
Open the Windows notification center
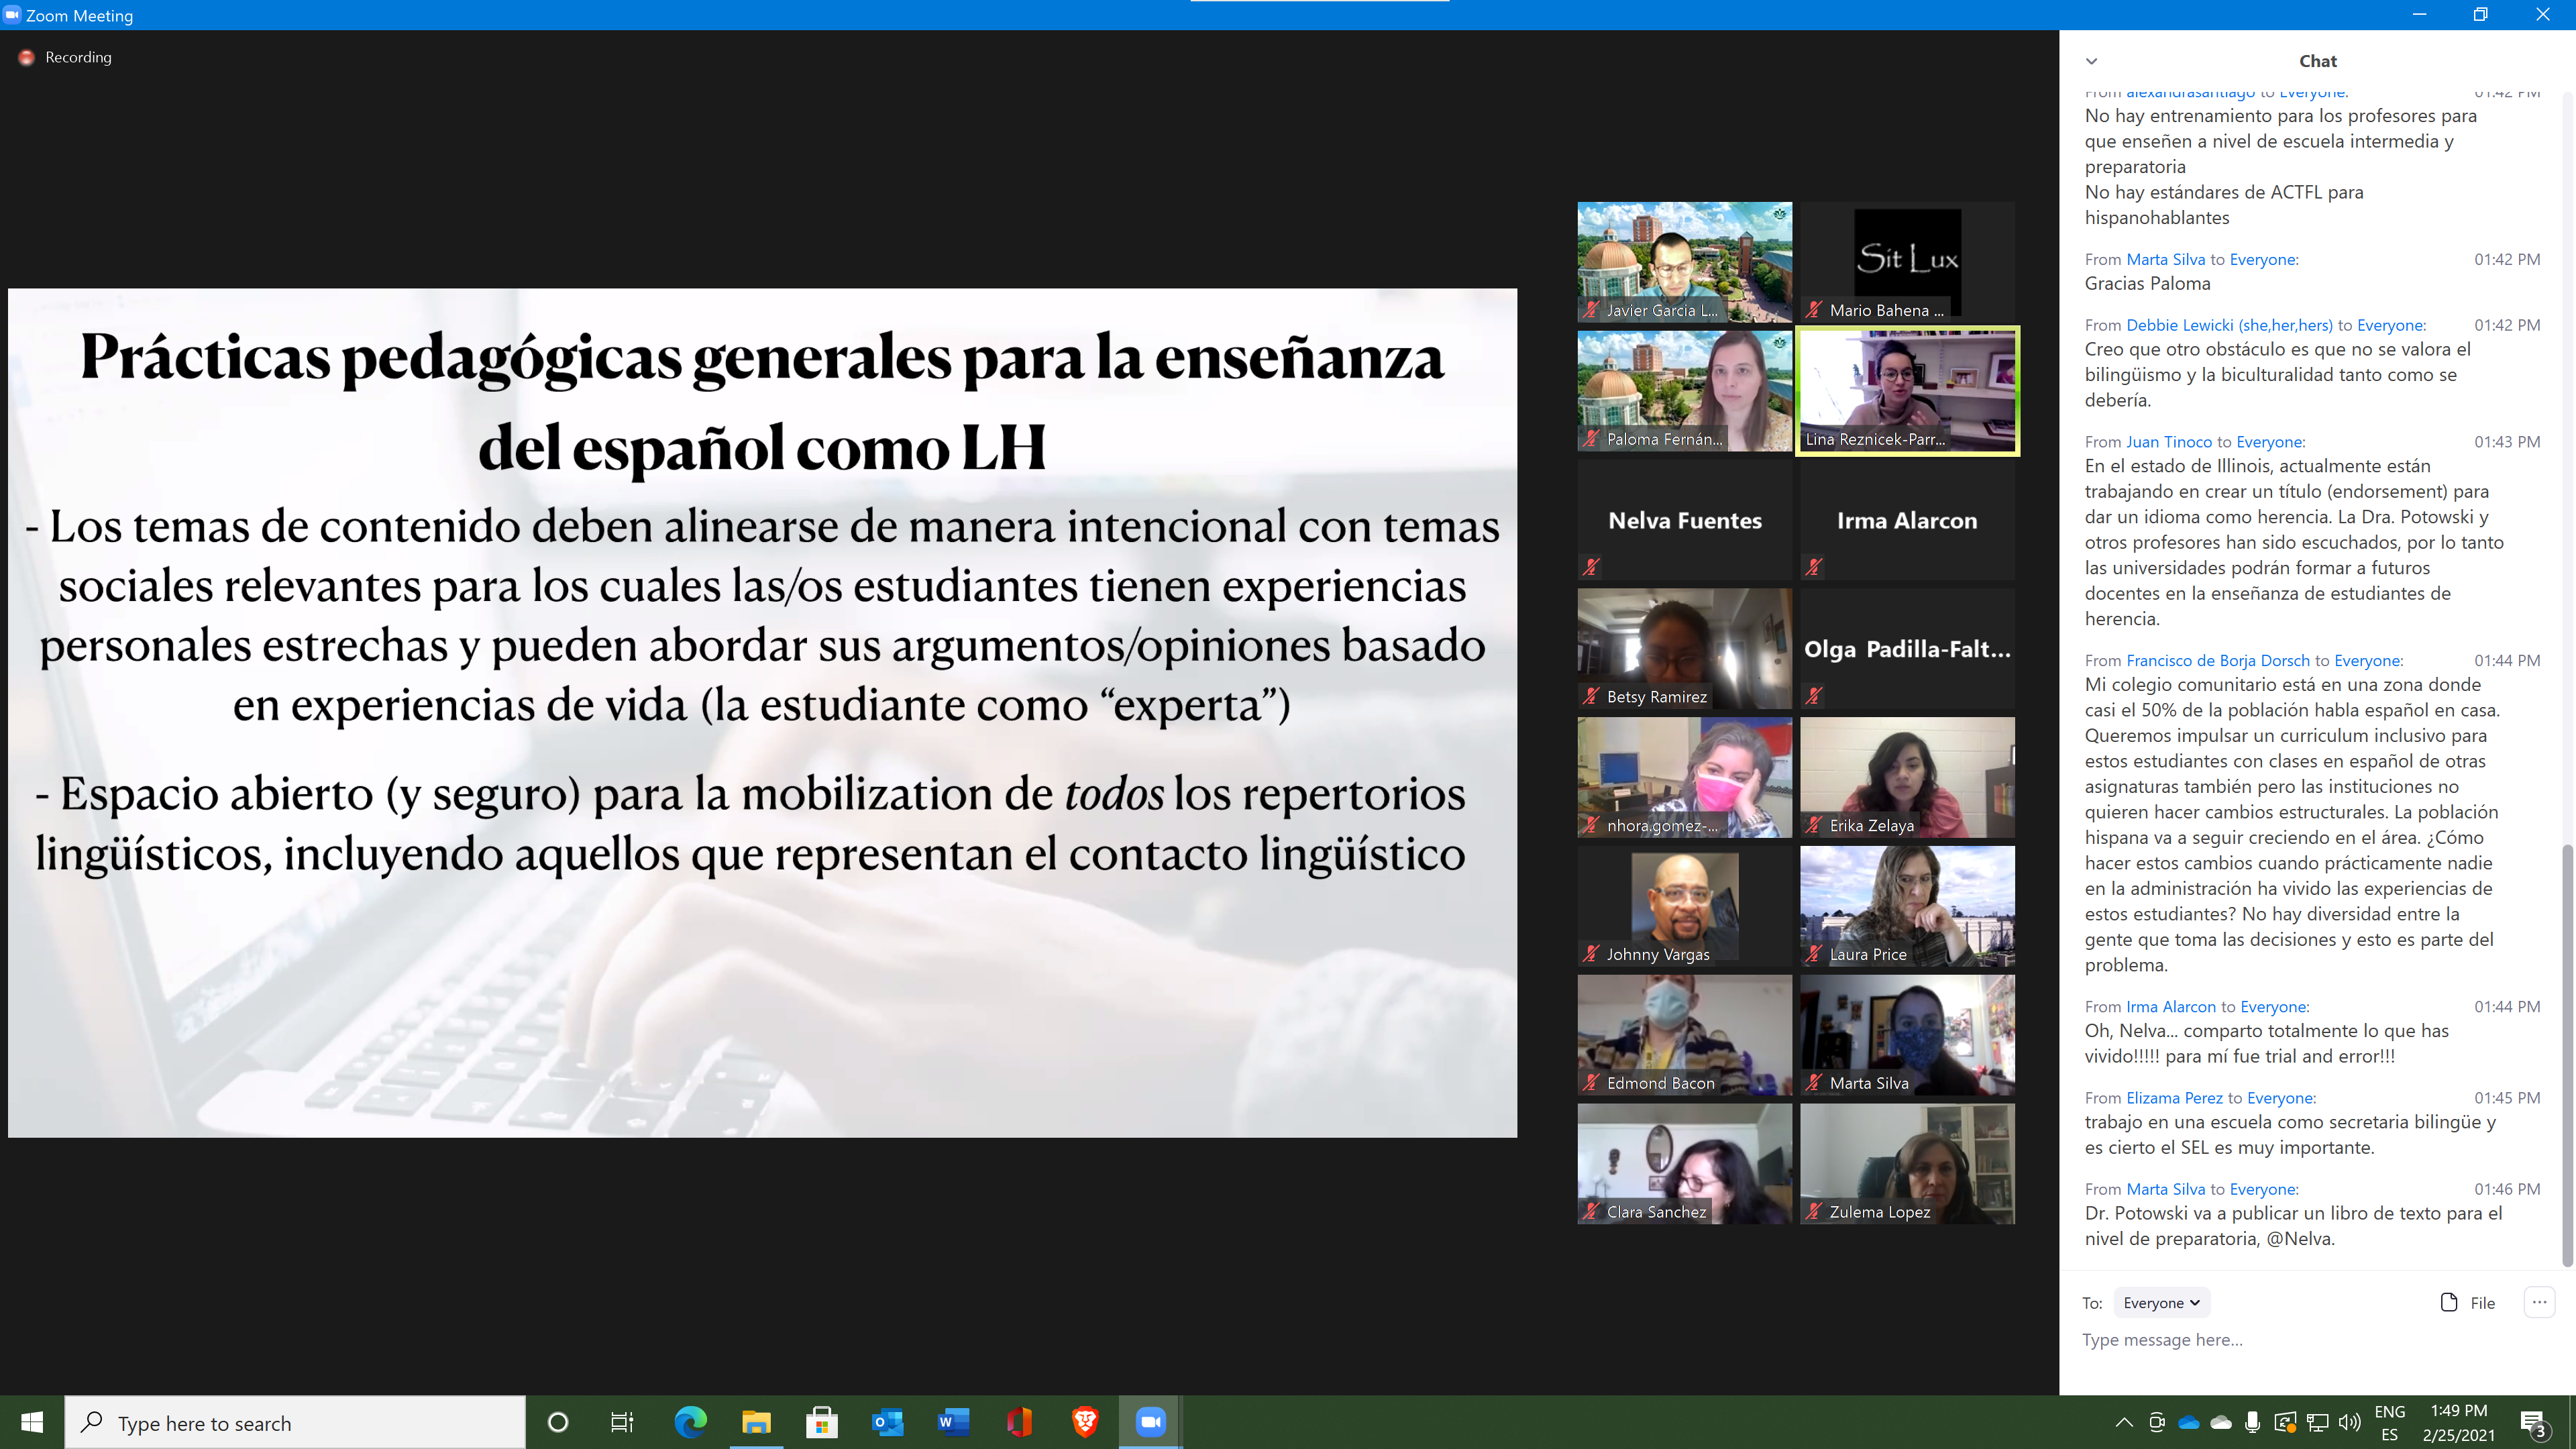tap(2533, 1422)
